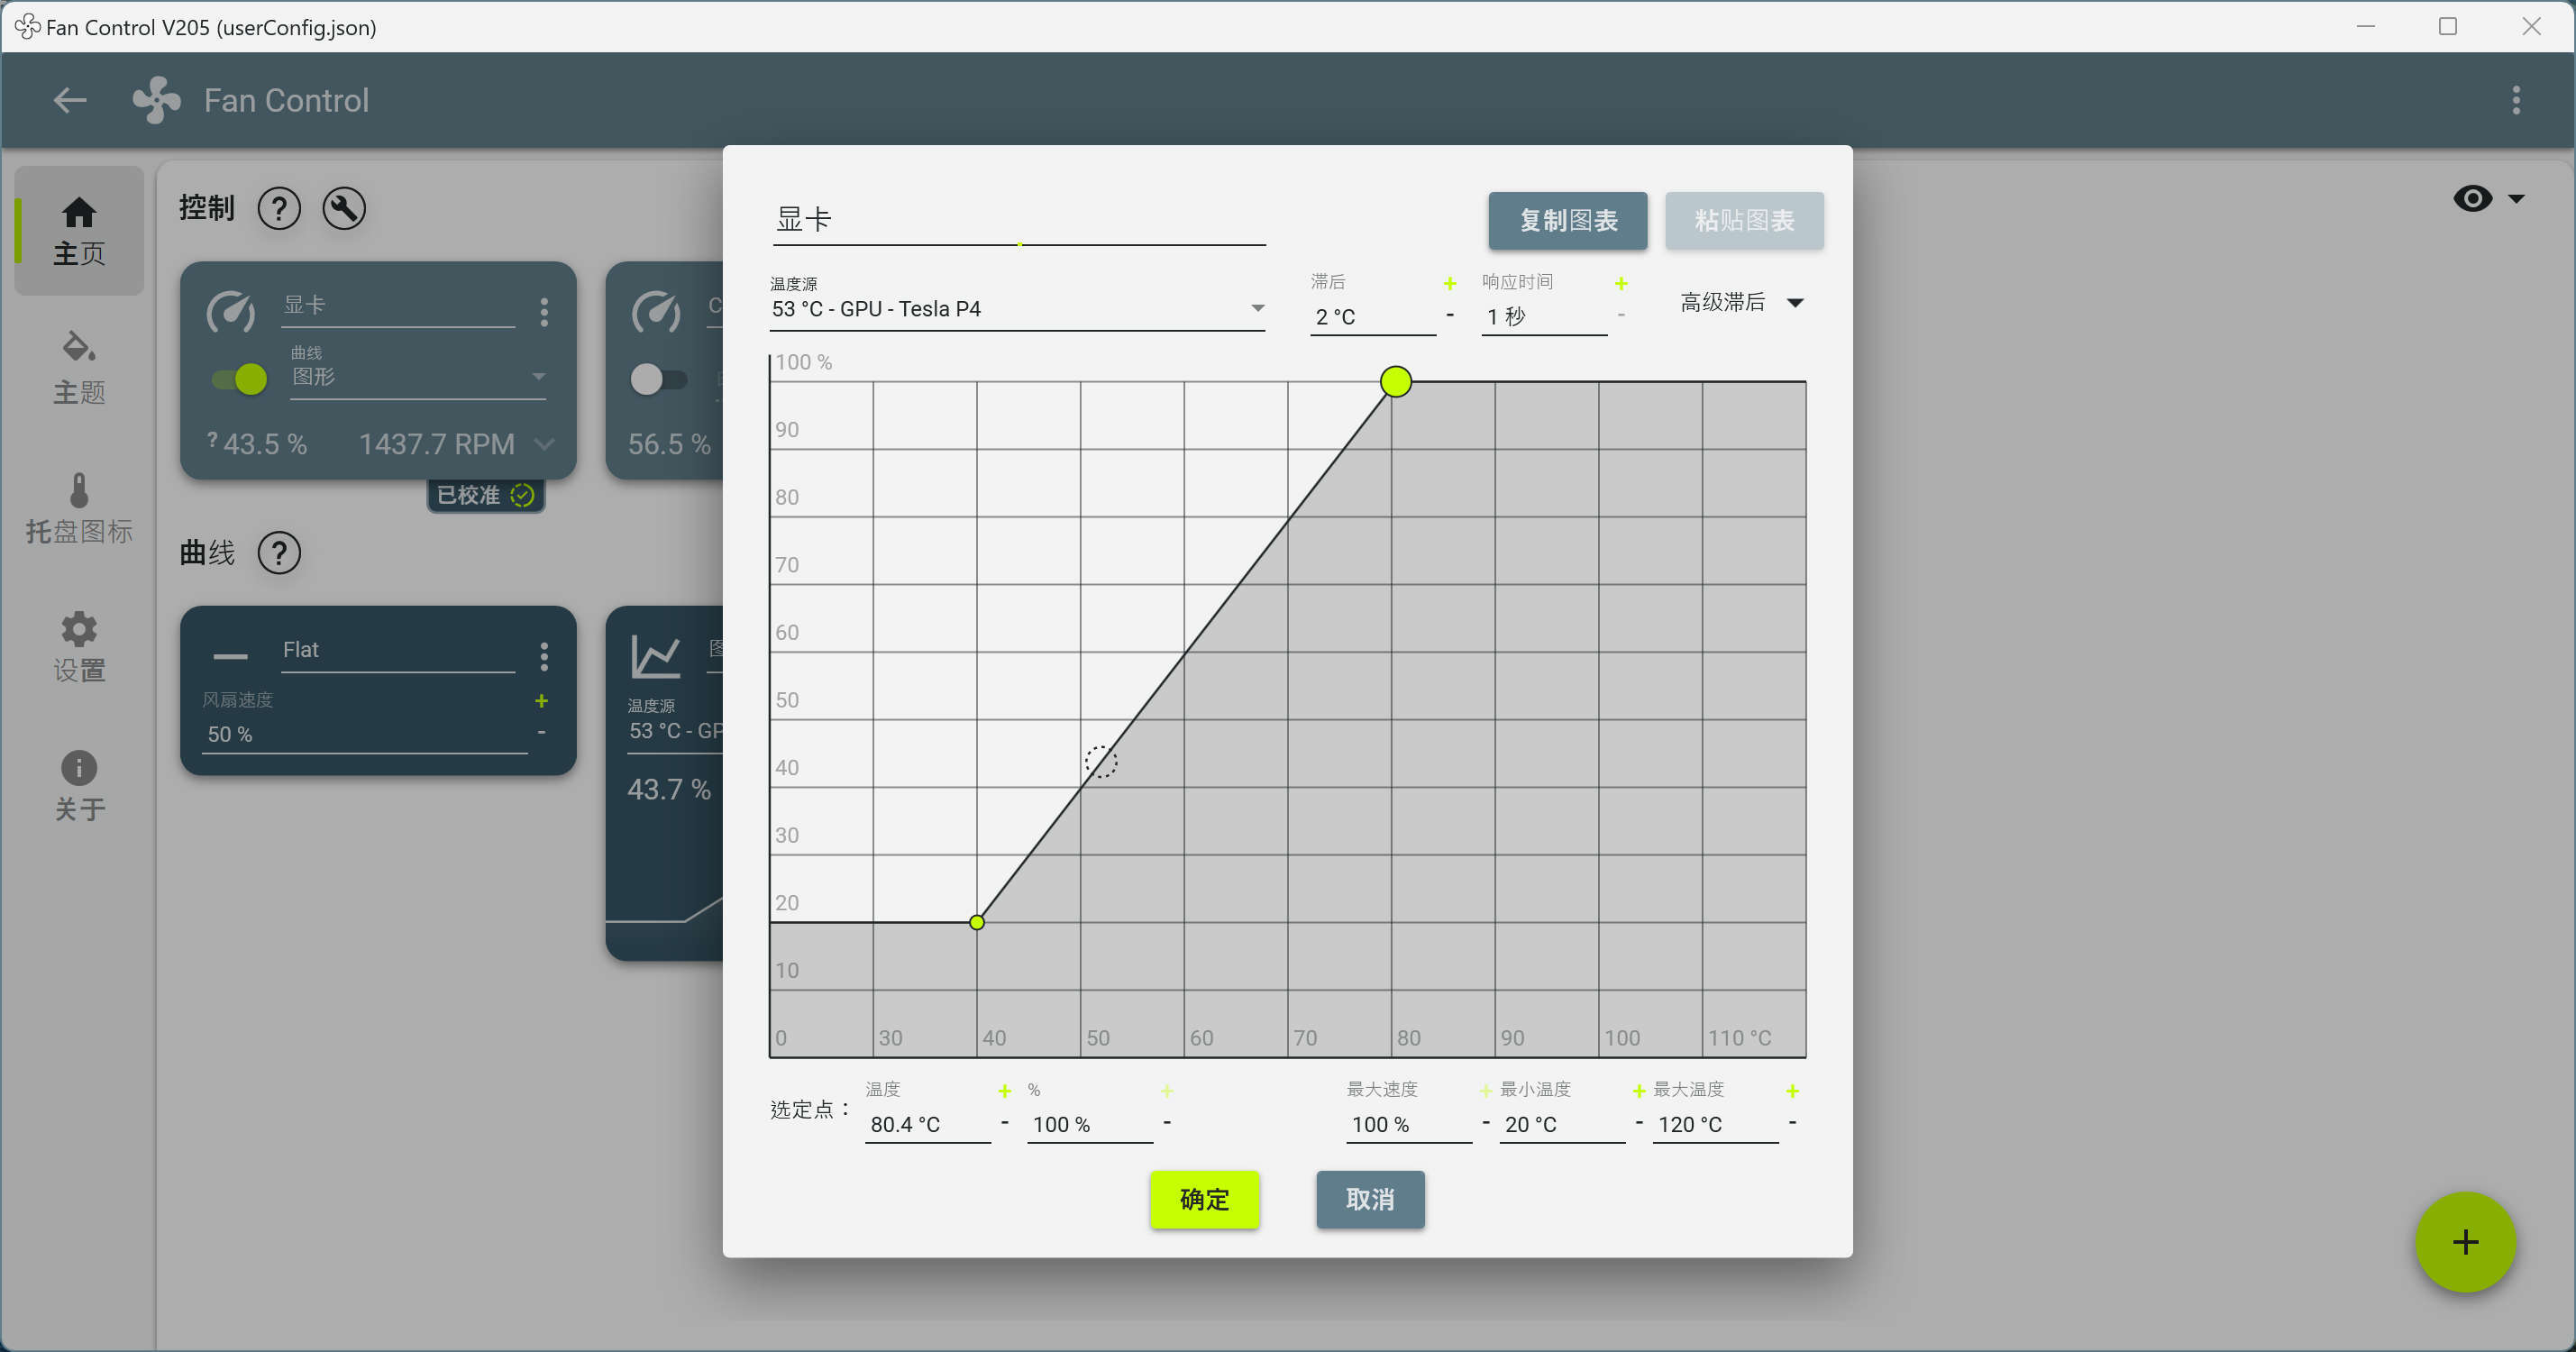The image size is (2576, 1352).
Task: Open the 主题 theme page in sidebar
Action: pyautogui.click(x=79, y=368)
